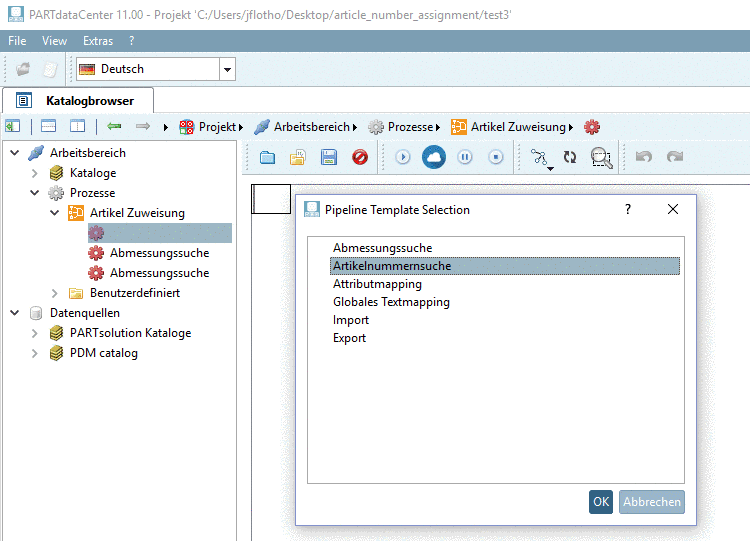
Task: Click the red gear breadcrumb icon
Action: [592, 127]
